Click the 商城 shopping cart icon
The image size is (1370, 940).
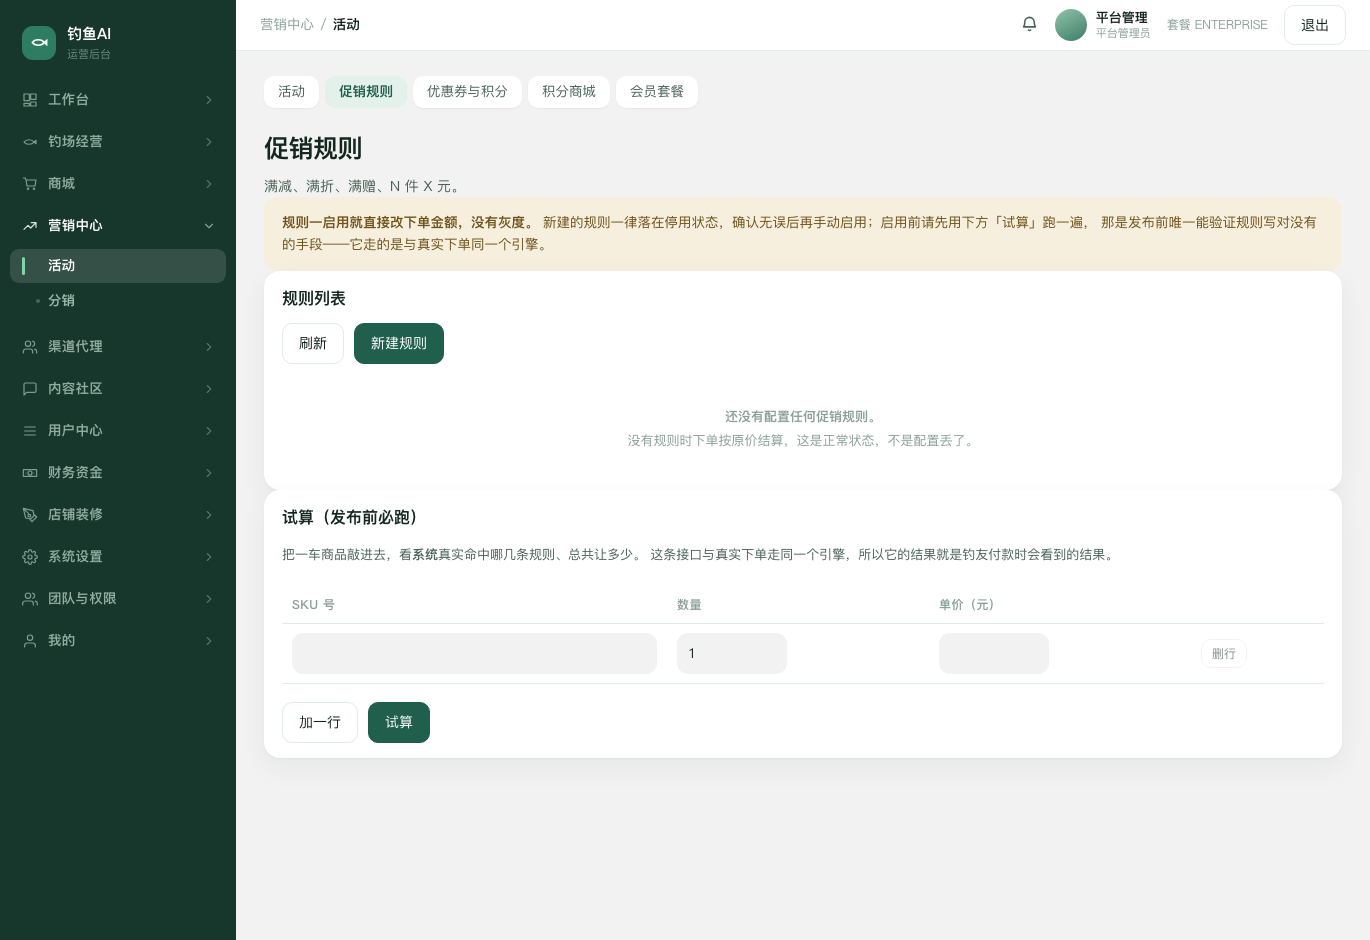pos(30,184)
